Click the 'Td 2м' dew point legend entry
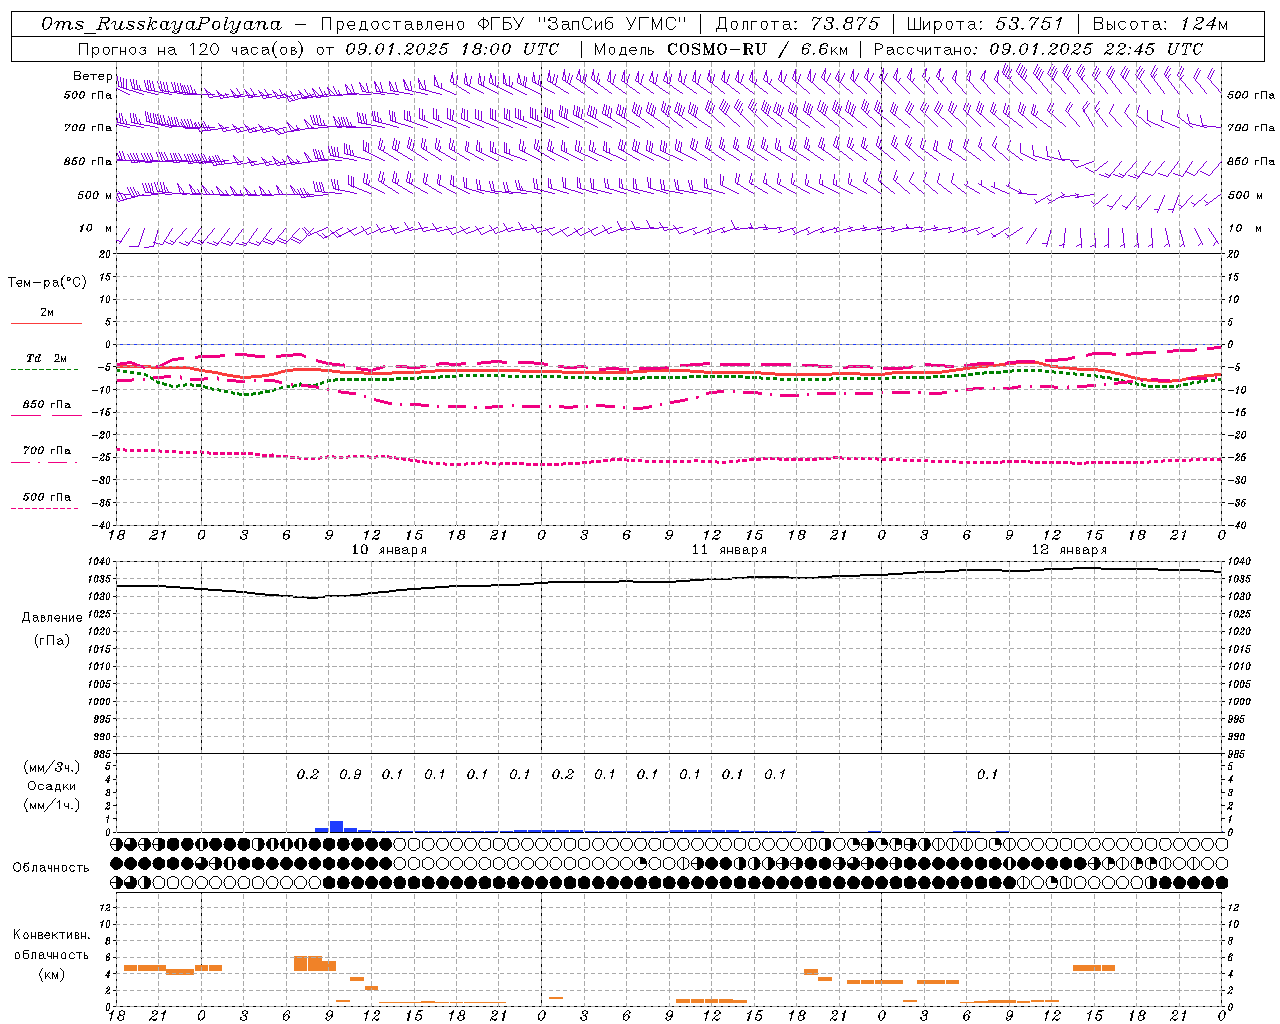The image size is (1280, 1024). pos(46,358)
